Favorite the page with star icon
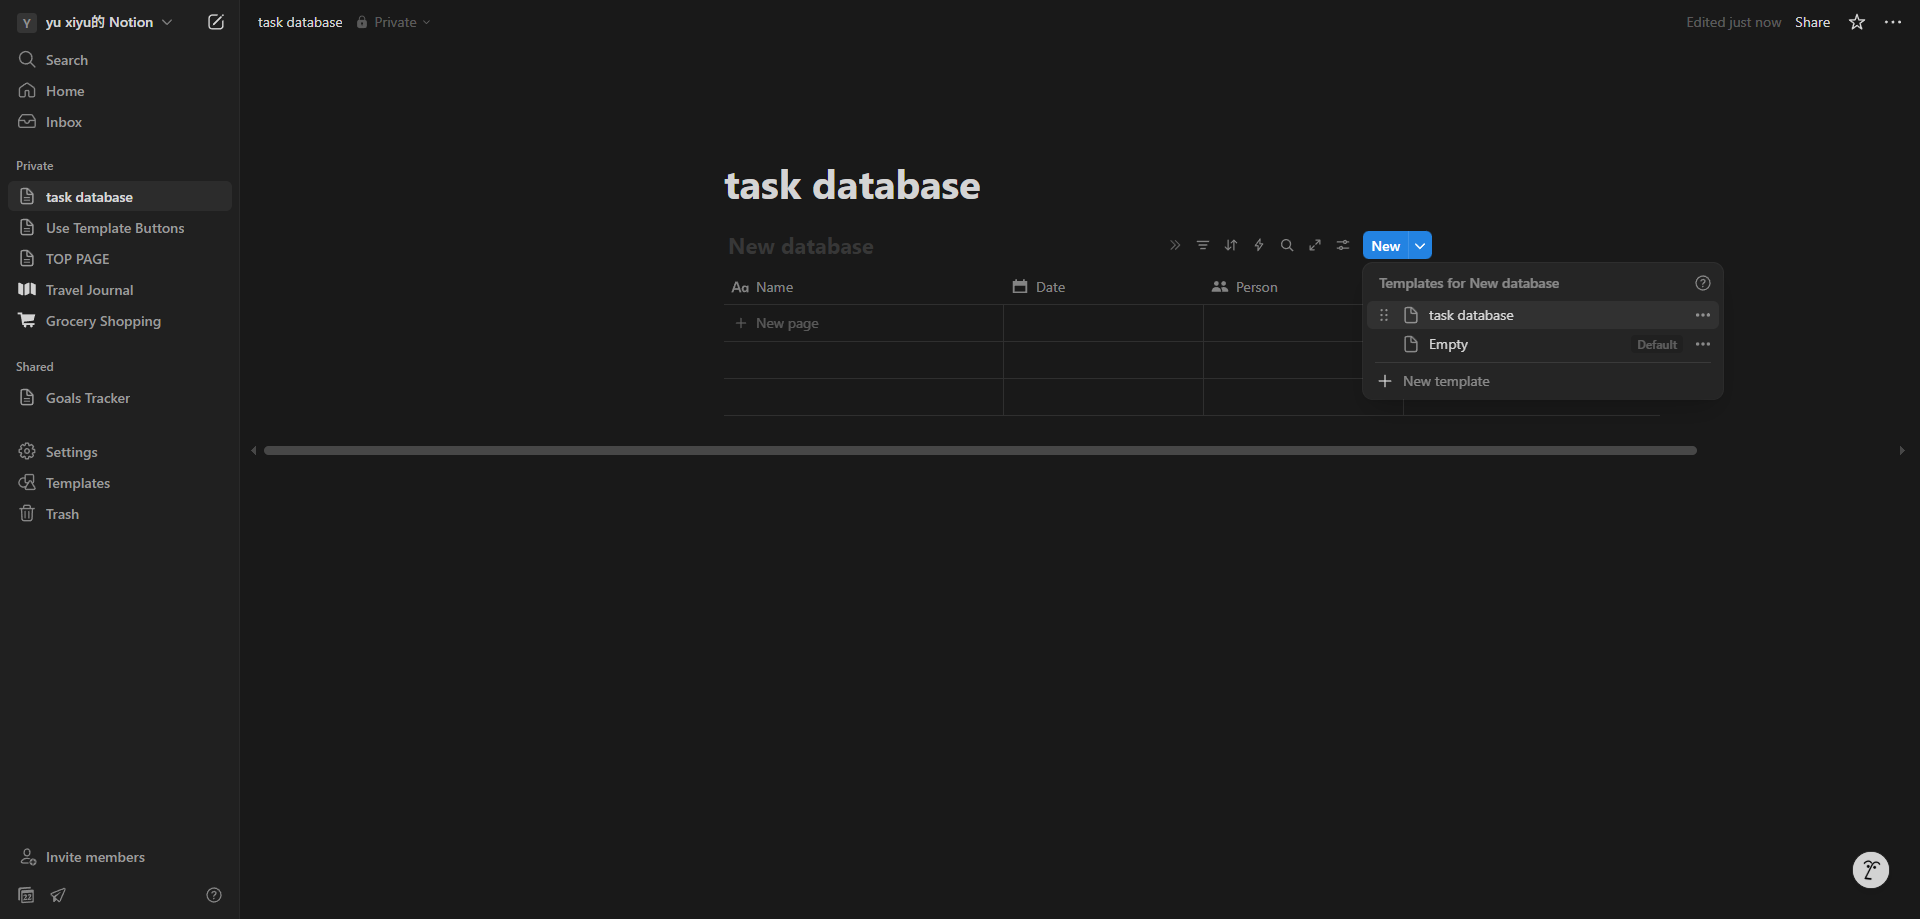 (1857, 22)
